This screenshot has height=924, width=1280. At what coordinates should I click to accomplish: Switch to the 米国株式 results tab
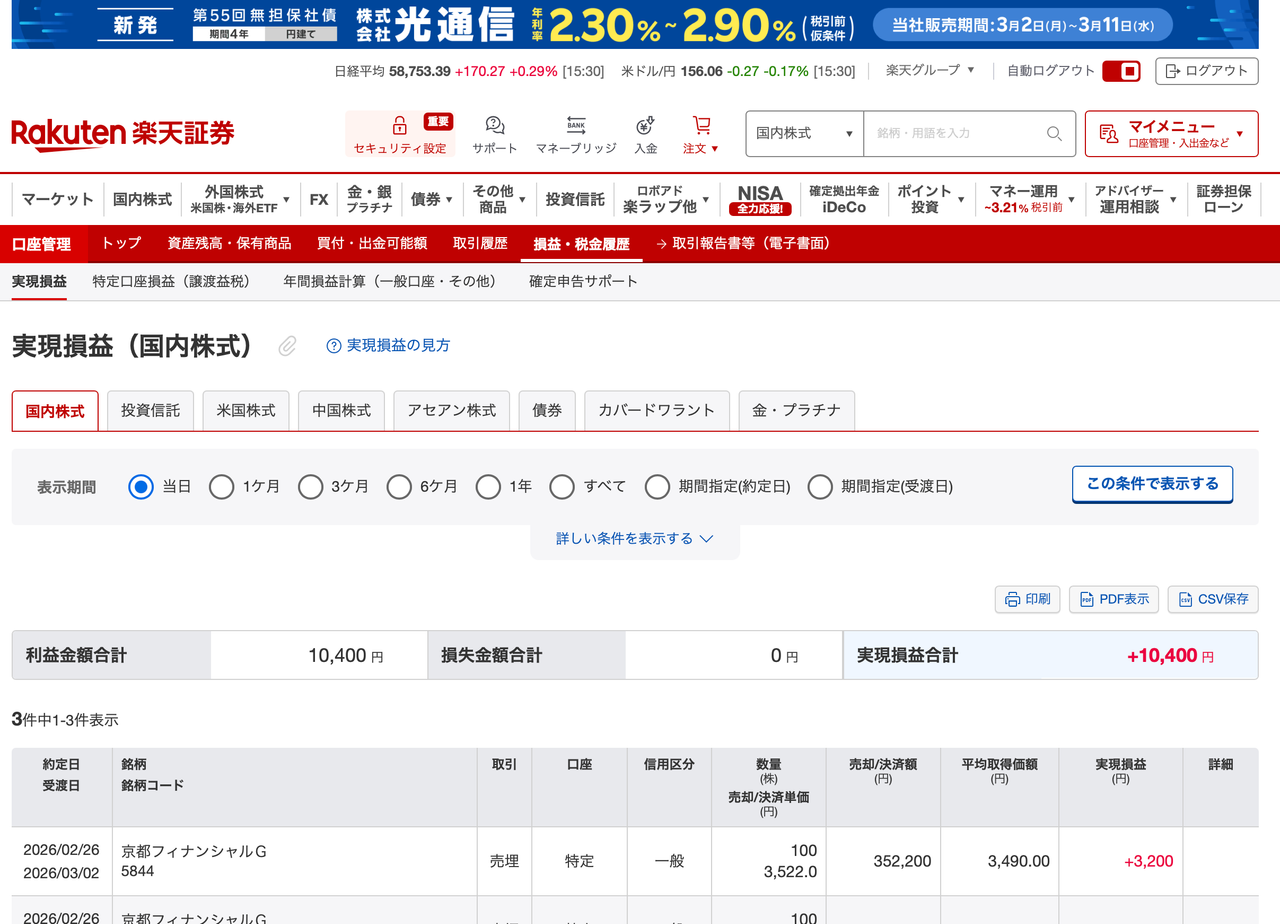[245, 410]
